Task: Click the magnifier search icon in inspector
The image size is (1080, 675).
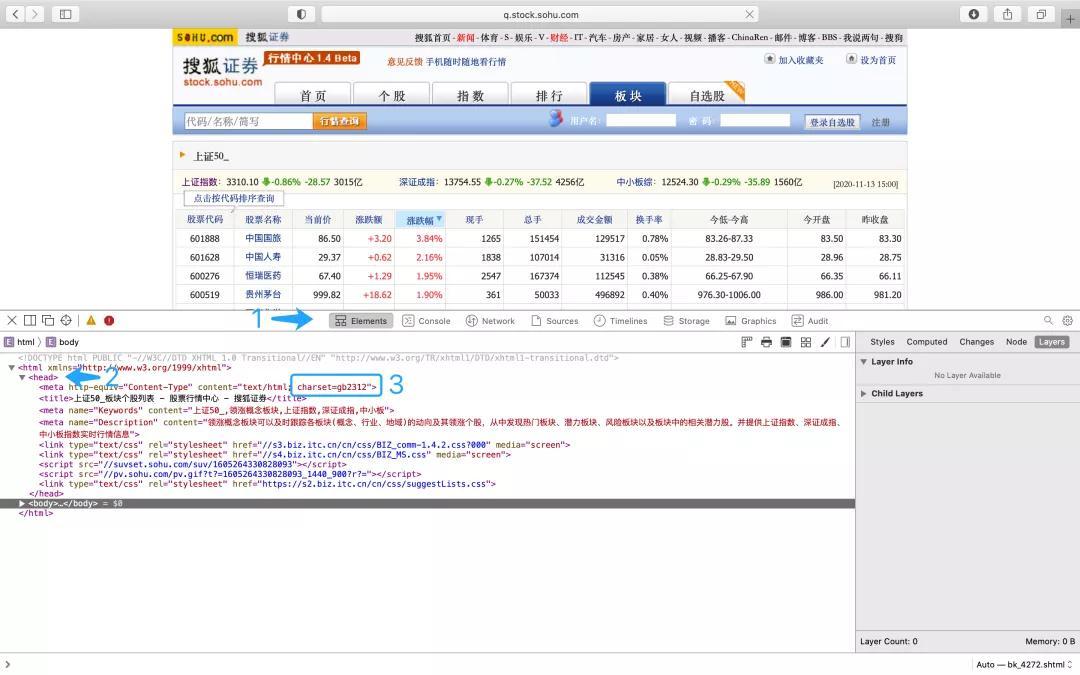Action: 1048,320
